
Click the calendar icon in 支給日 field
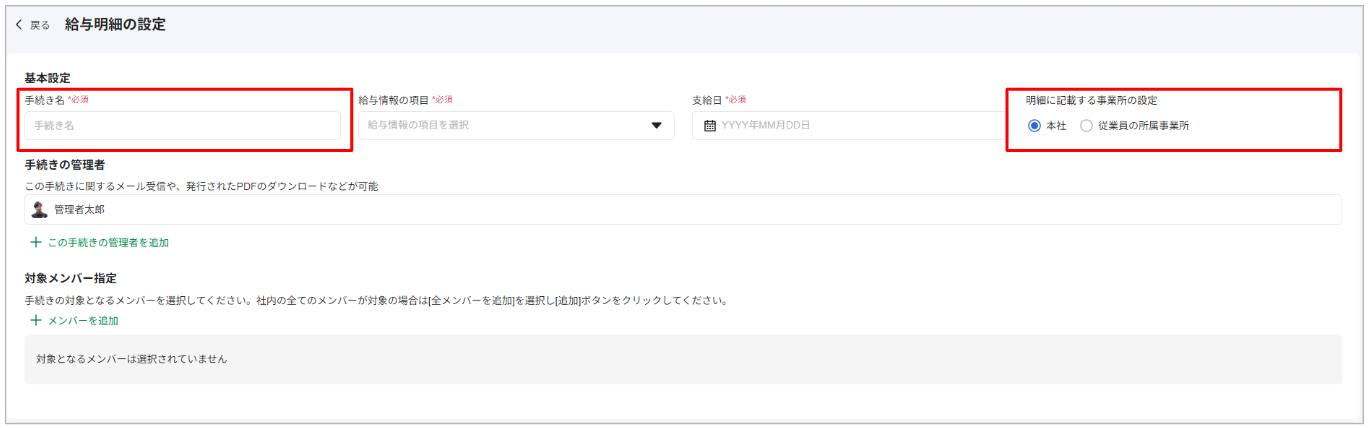710,125
